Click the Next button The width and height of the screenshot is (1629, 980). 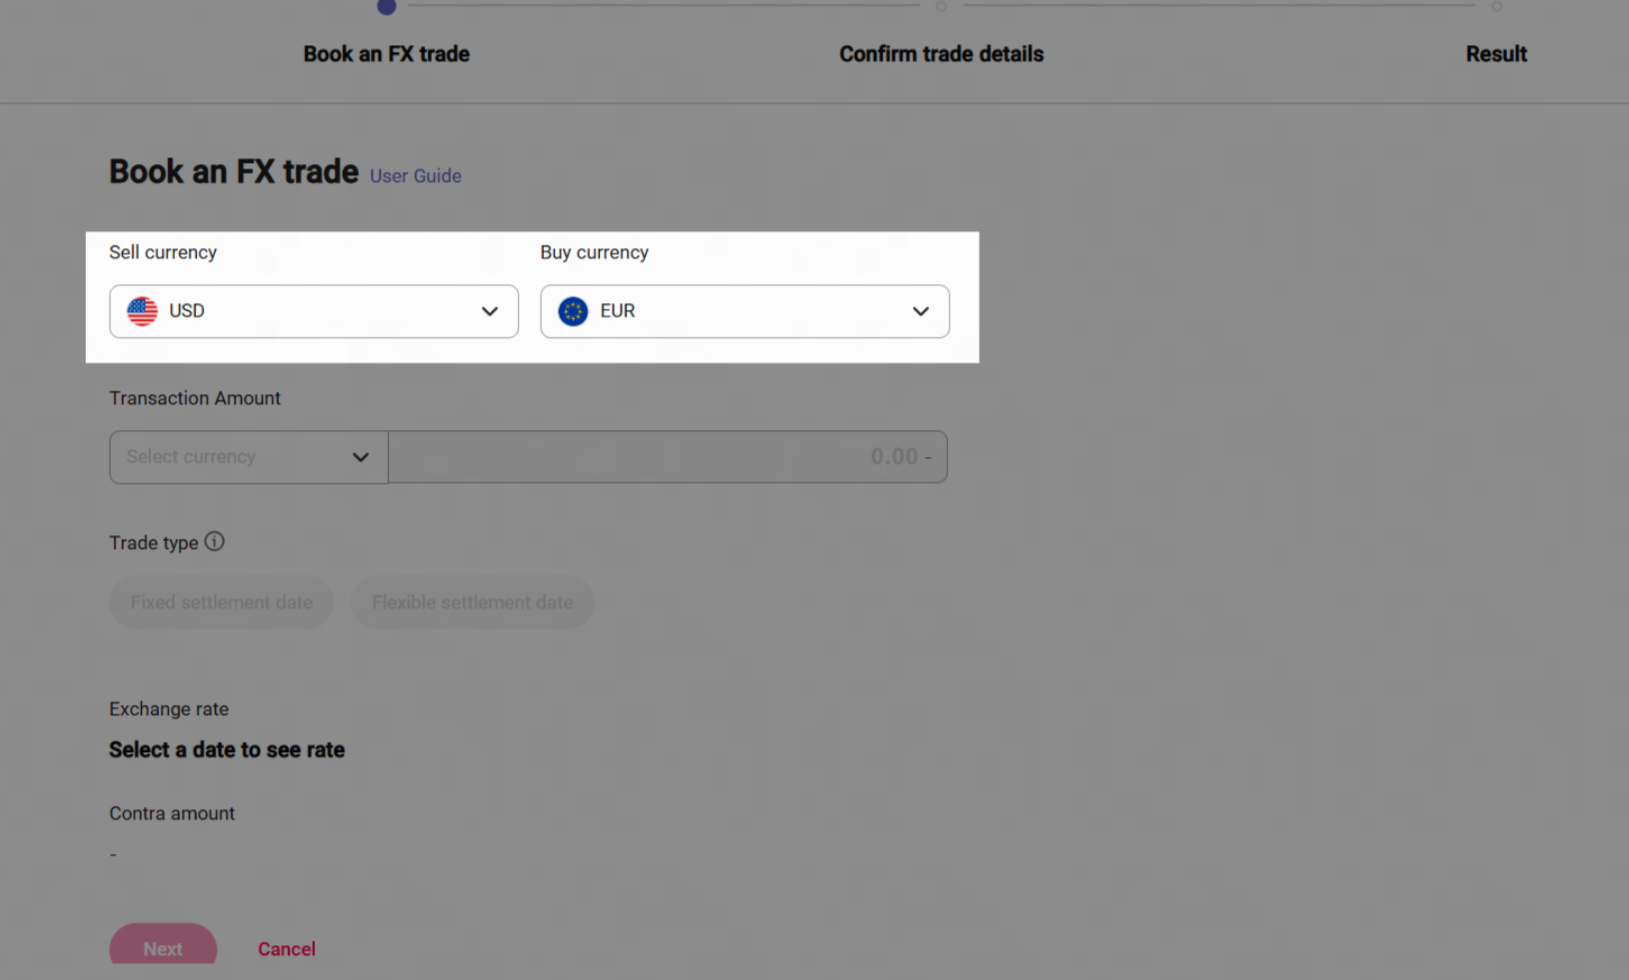click(x=163, y=945)
